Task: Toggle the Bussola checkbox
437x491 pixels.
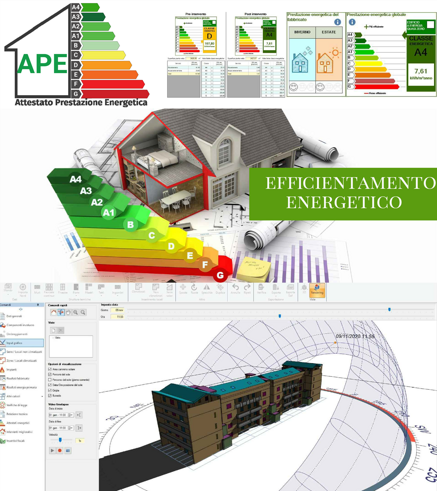Action: (50, 395)
